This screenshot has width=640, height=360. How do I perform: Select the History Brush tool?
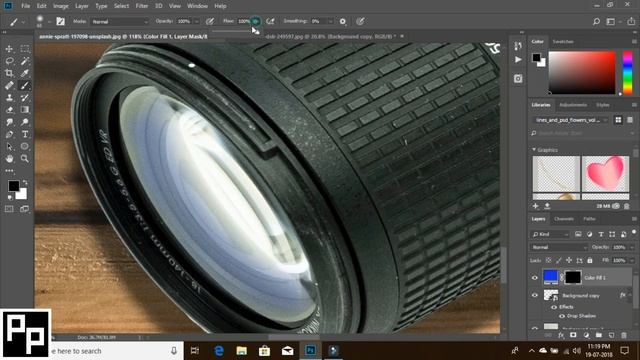pos(25,98)
